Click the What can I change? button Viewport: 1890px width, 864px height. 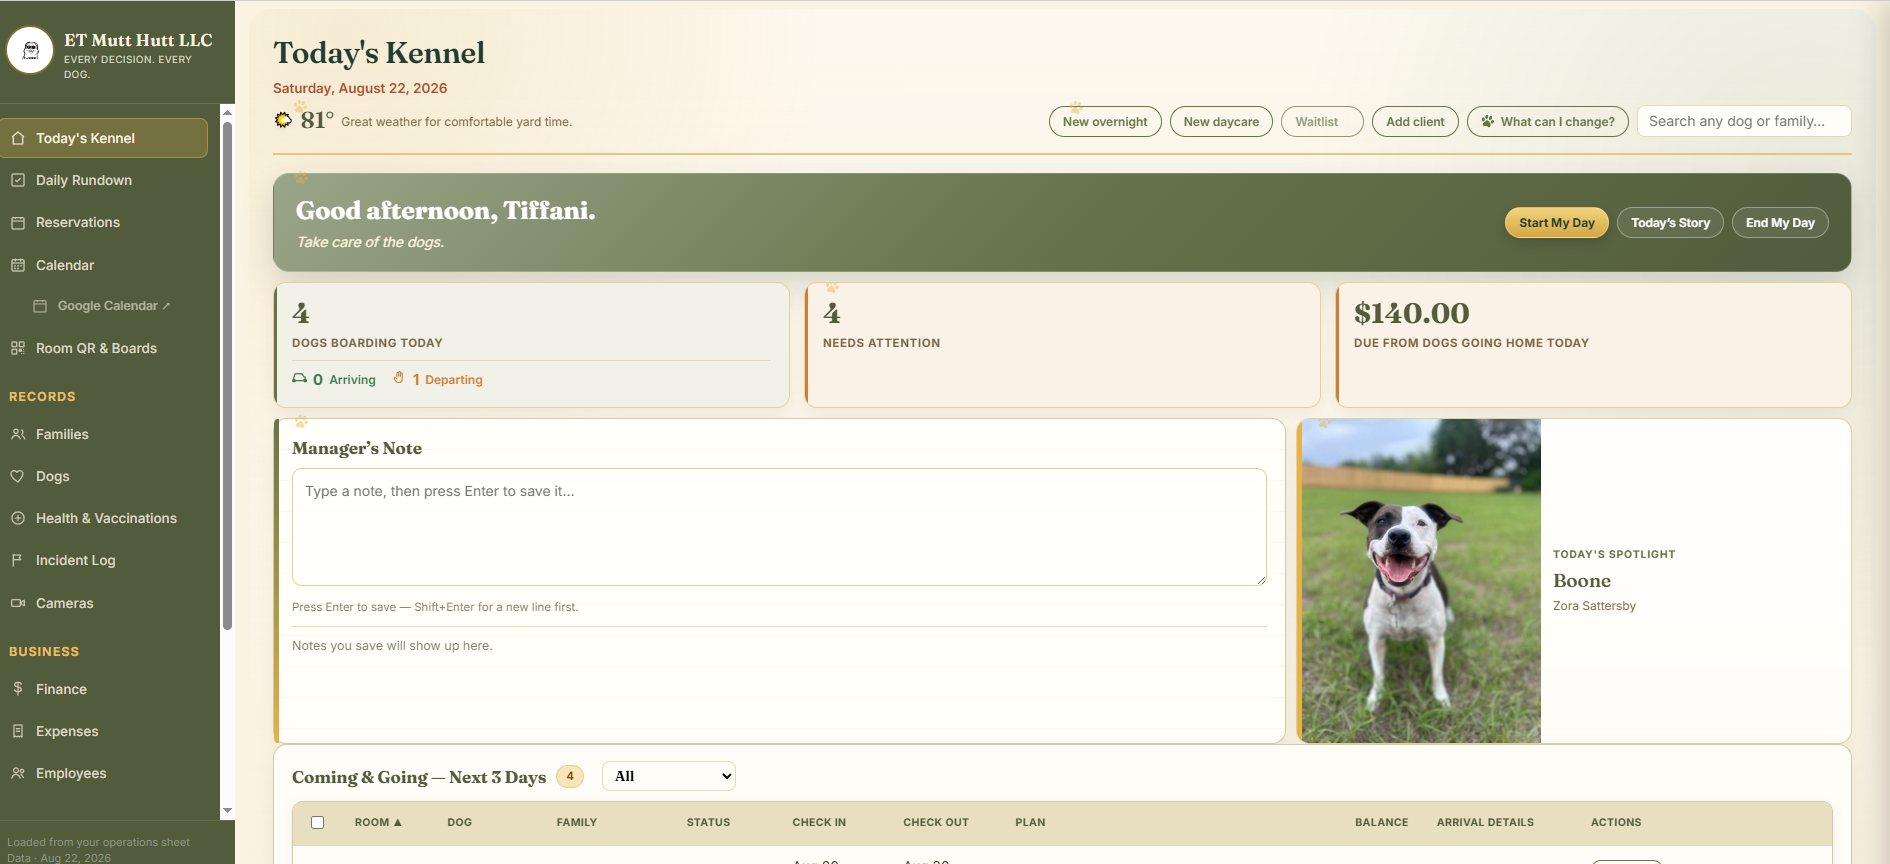tap(1548, 121)
